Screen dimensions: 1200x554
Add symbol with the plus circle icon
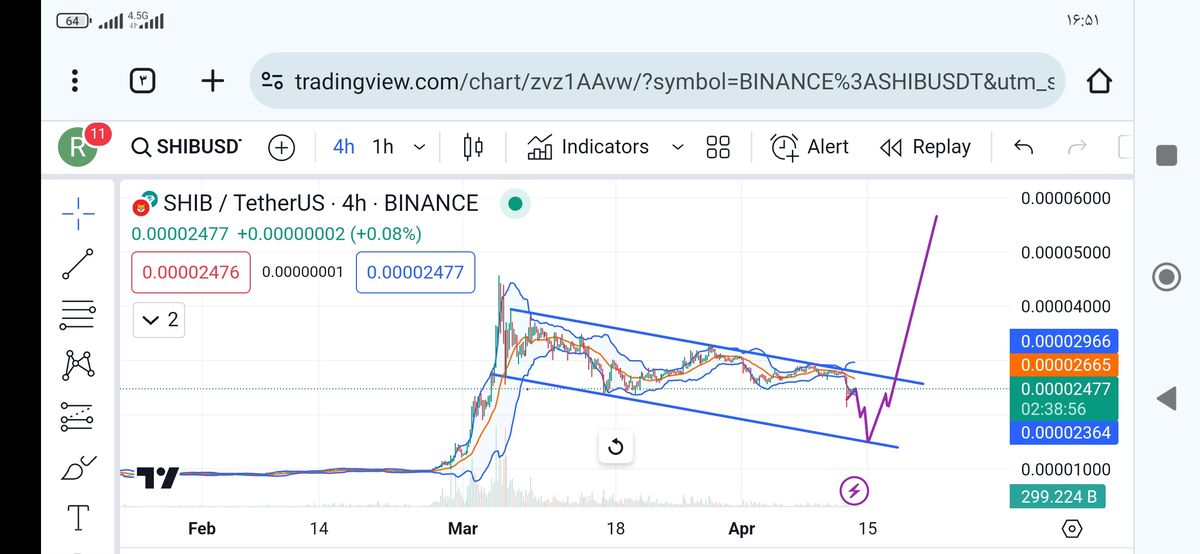[282, 147]
